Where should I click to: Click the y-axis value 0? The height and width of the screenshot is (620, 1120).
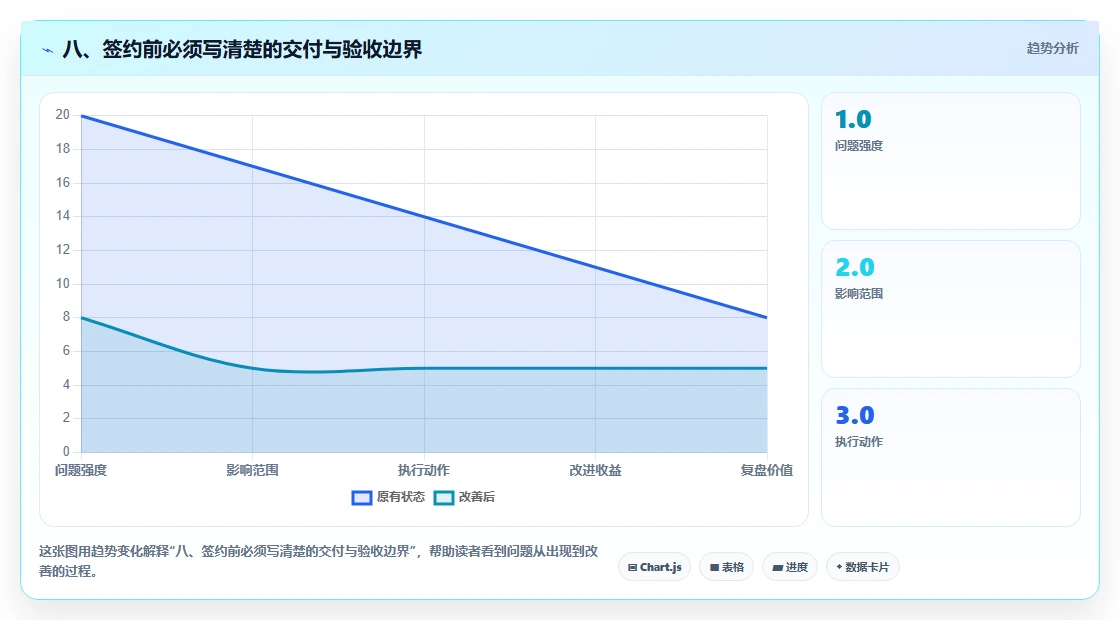click(66, 451)
